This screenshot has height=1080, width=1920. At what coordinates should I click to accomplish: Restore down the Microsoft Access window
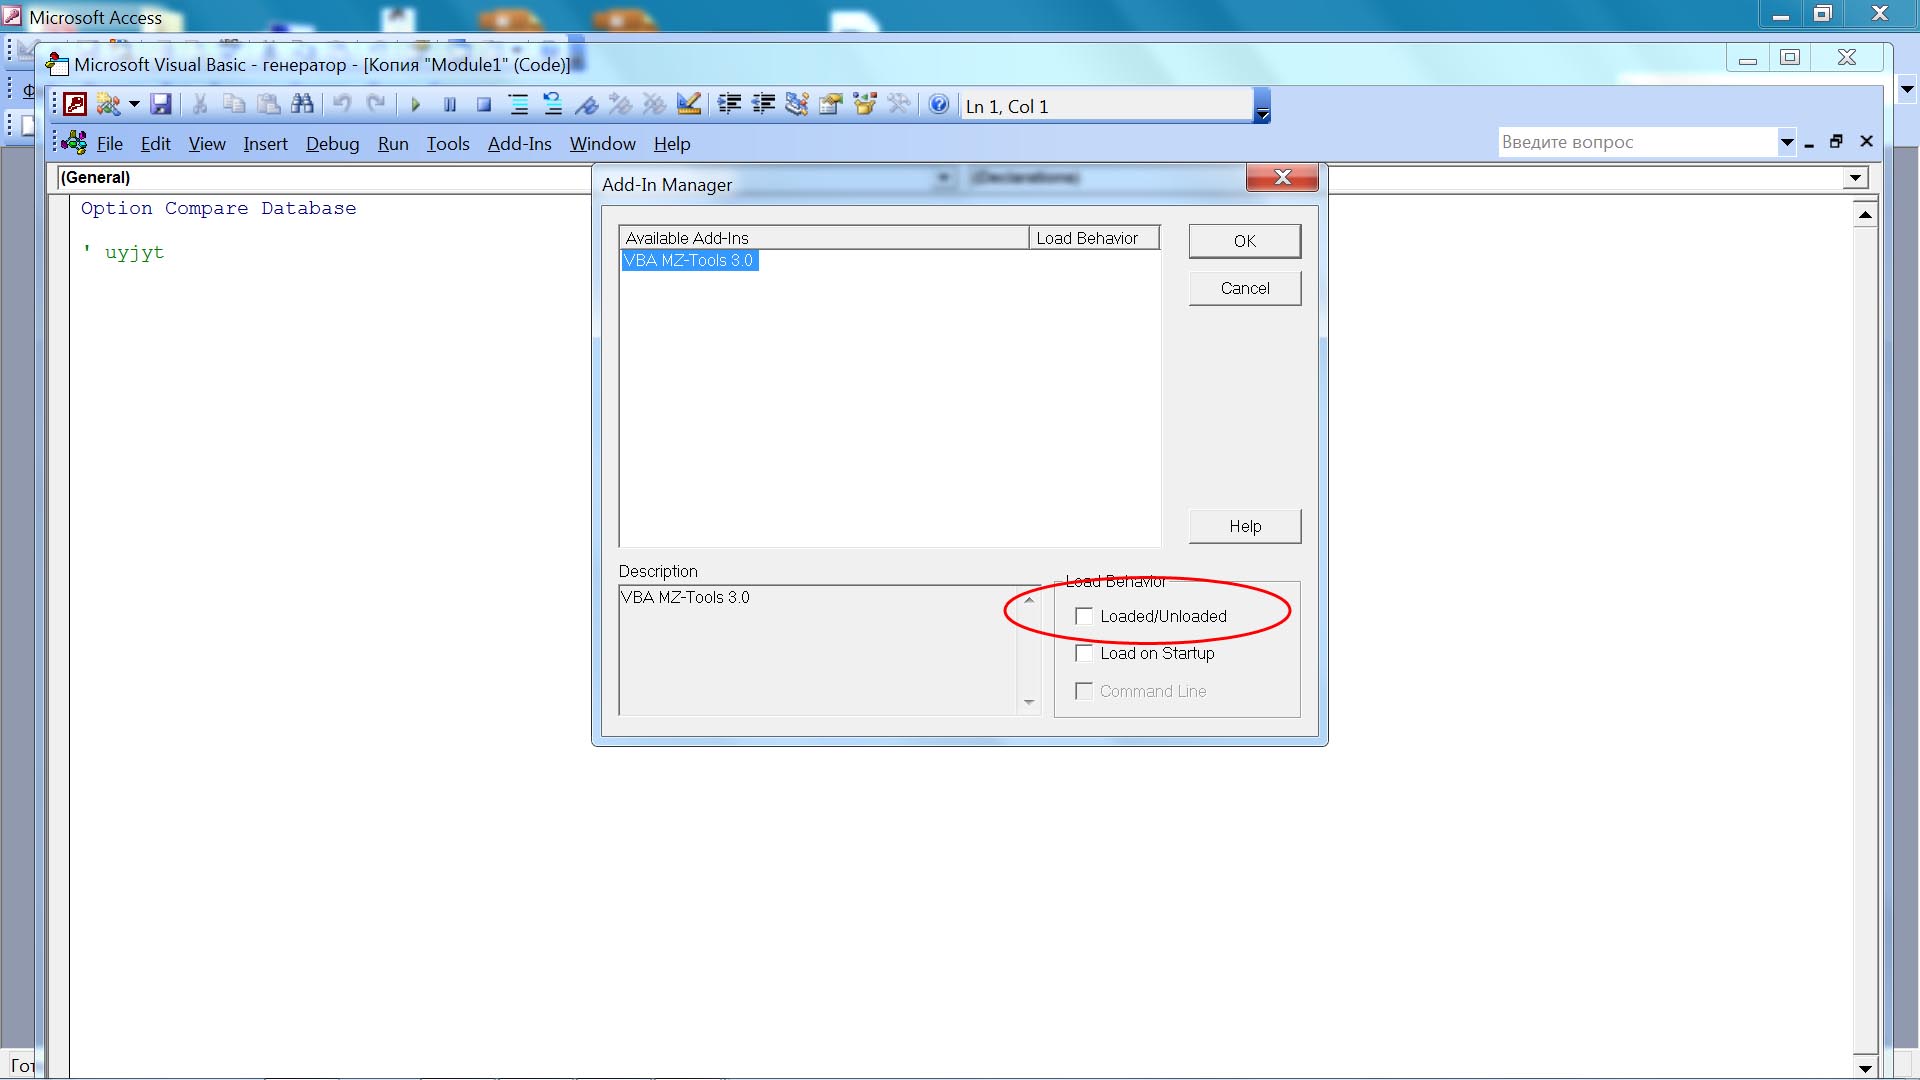tap(1823, 14)
